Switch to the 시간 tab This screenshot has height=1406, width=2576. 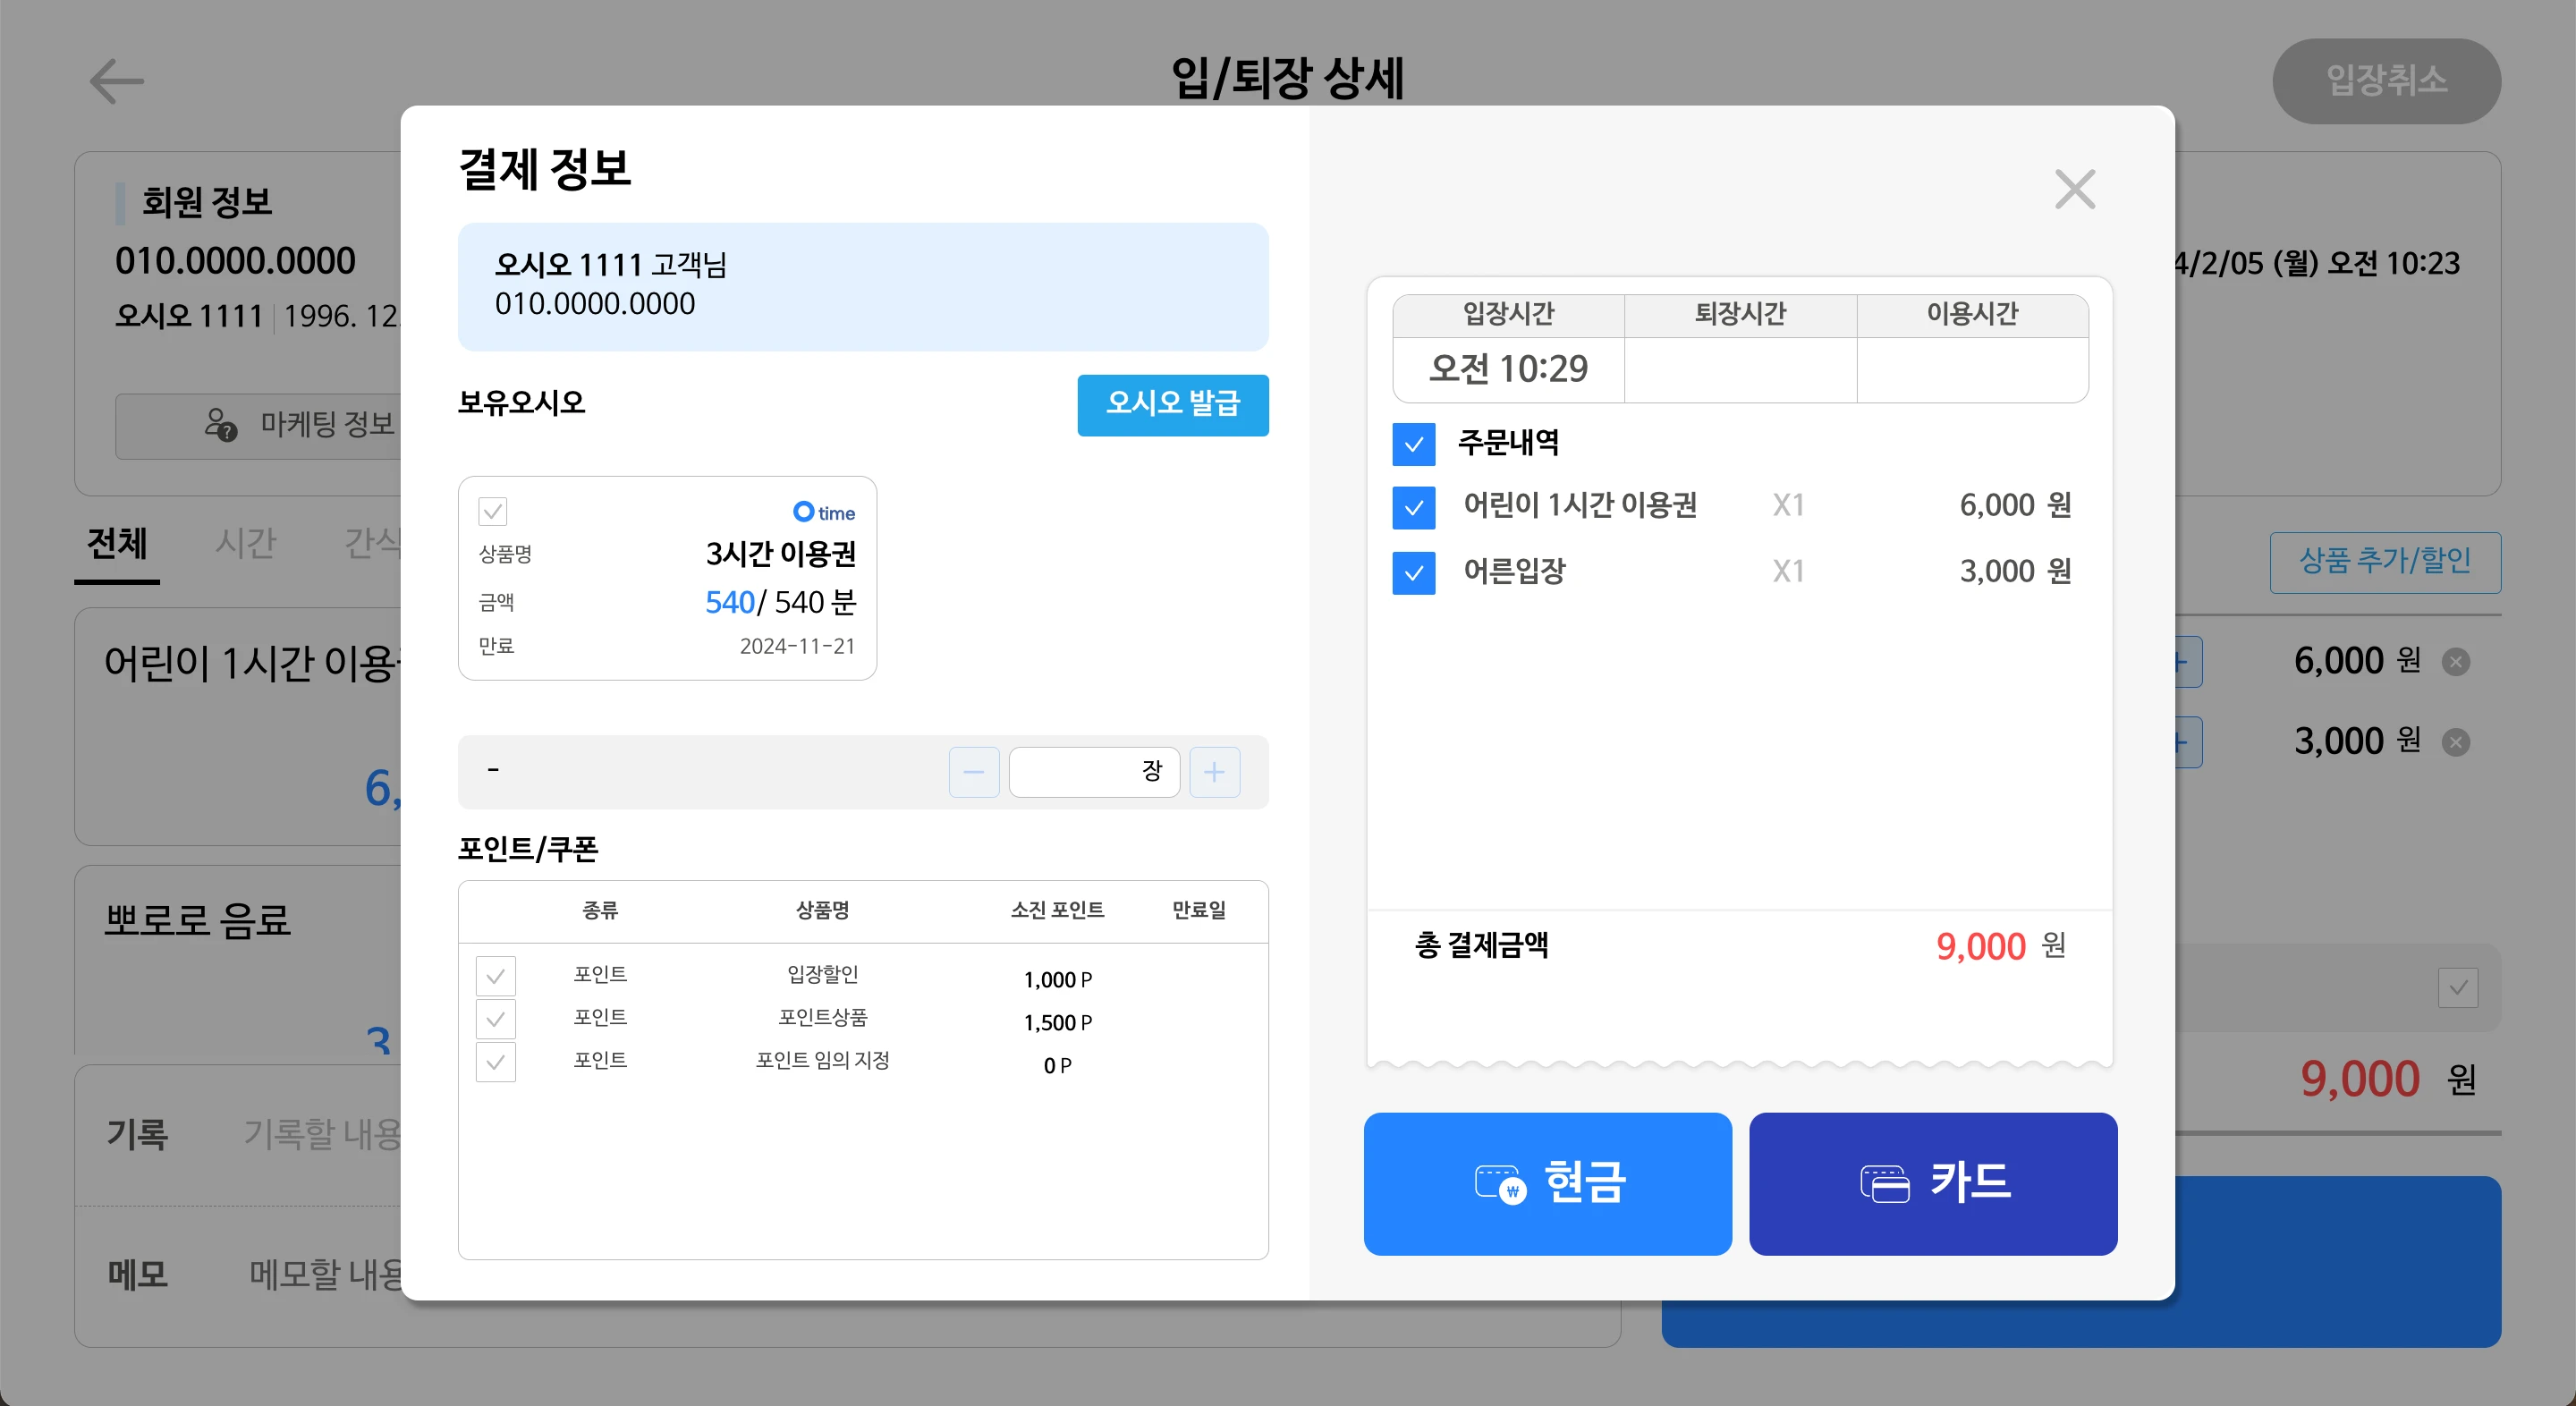(245, 544)
